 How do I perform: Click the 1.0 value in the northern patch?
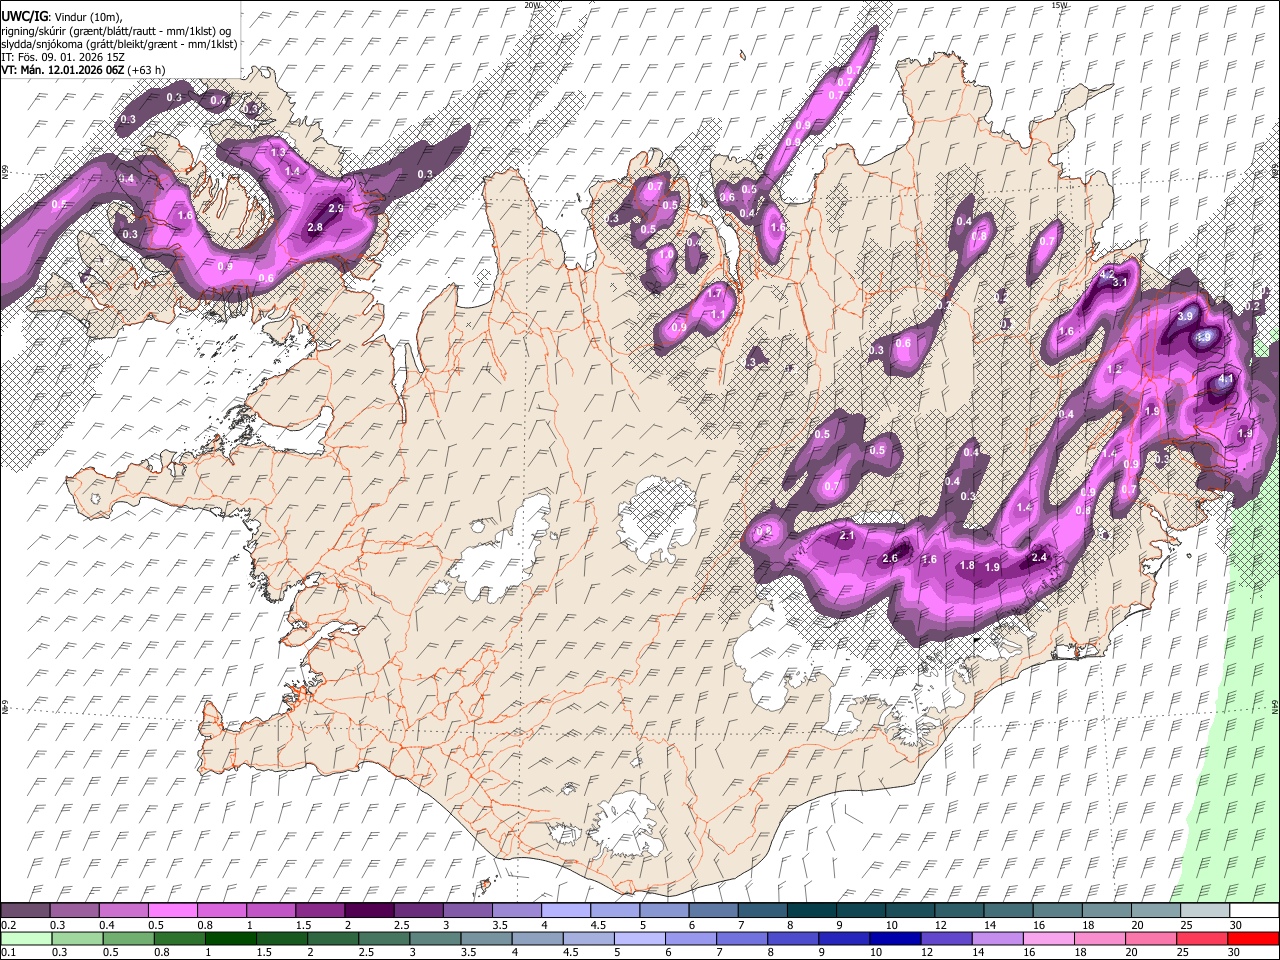coord(666,255)
